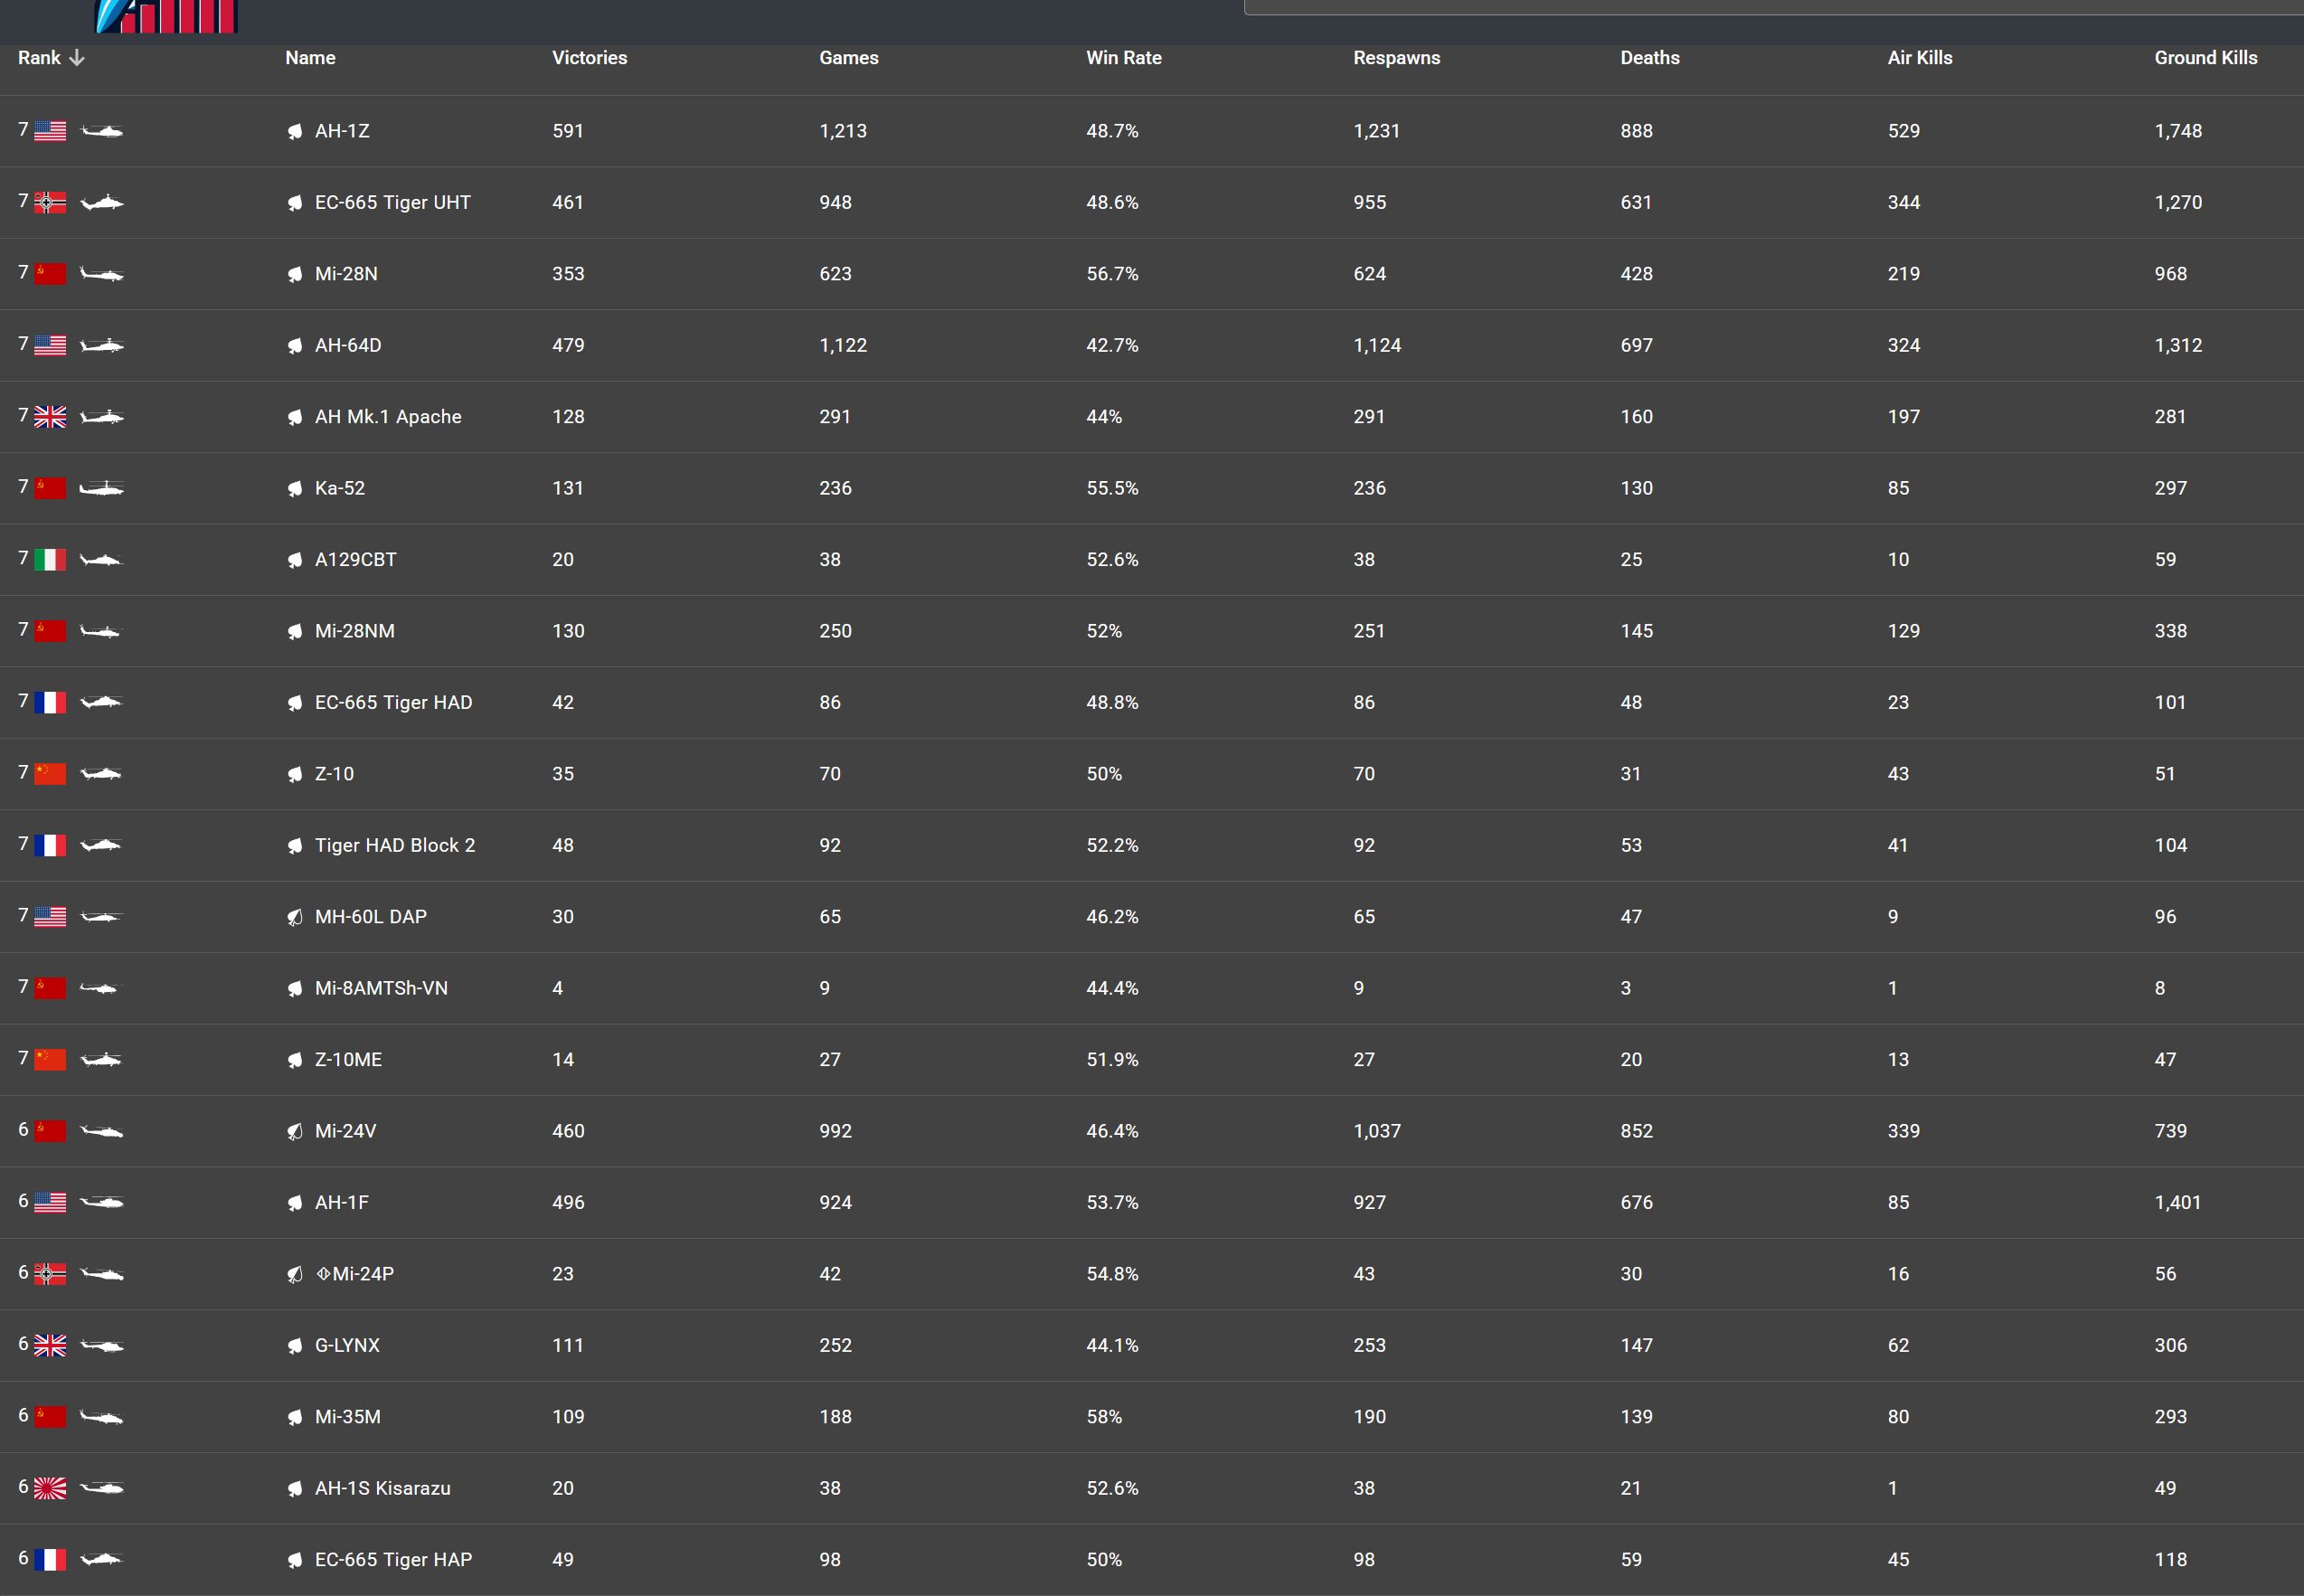Click the UK flag in AH Mk.1 Apache row
Screen dimensions: 2304x1596
coord(50,417)
